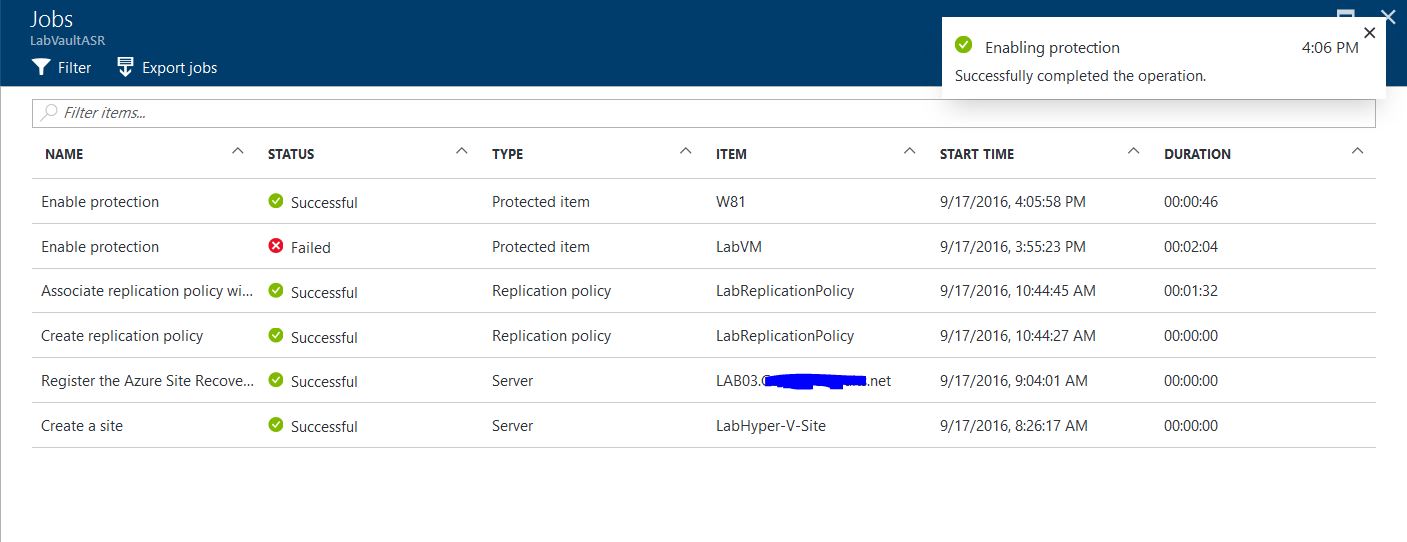
Task: Click the Filter funnel icon
Action: [41, 67]
